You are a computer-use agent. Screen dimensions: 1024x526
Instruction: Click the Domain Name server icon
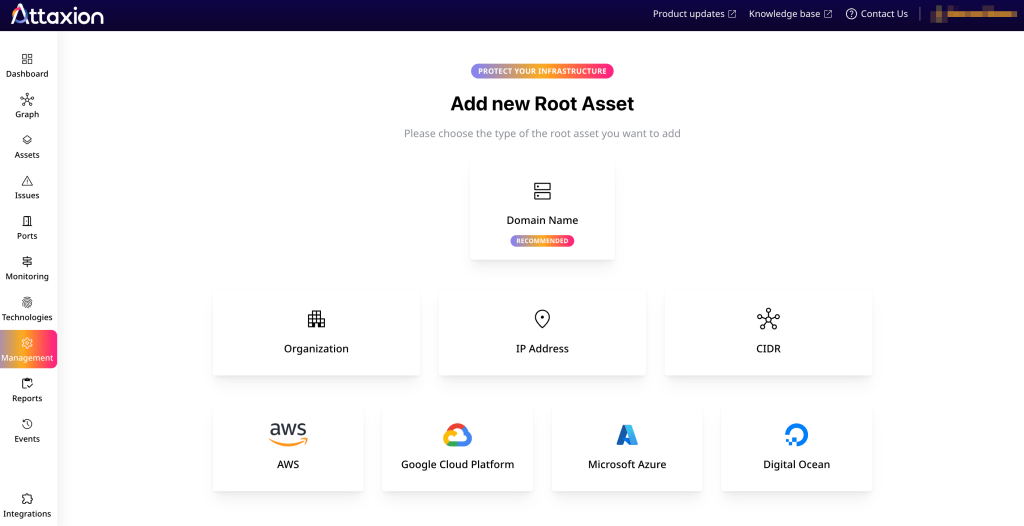(542, 191)
